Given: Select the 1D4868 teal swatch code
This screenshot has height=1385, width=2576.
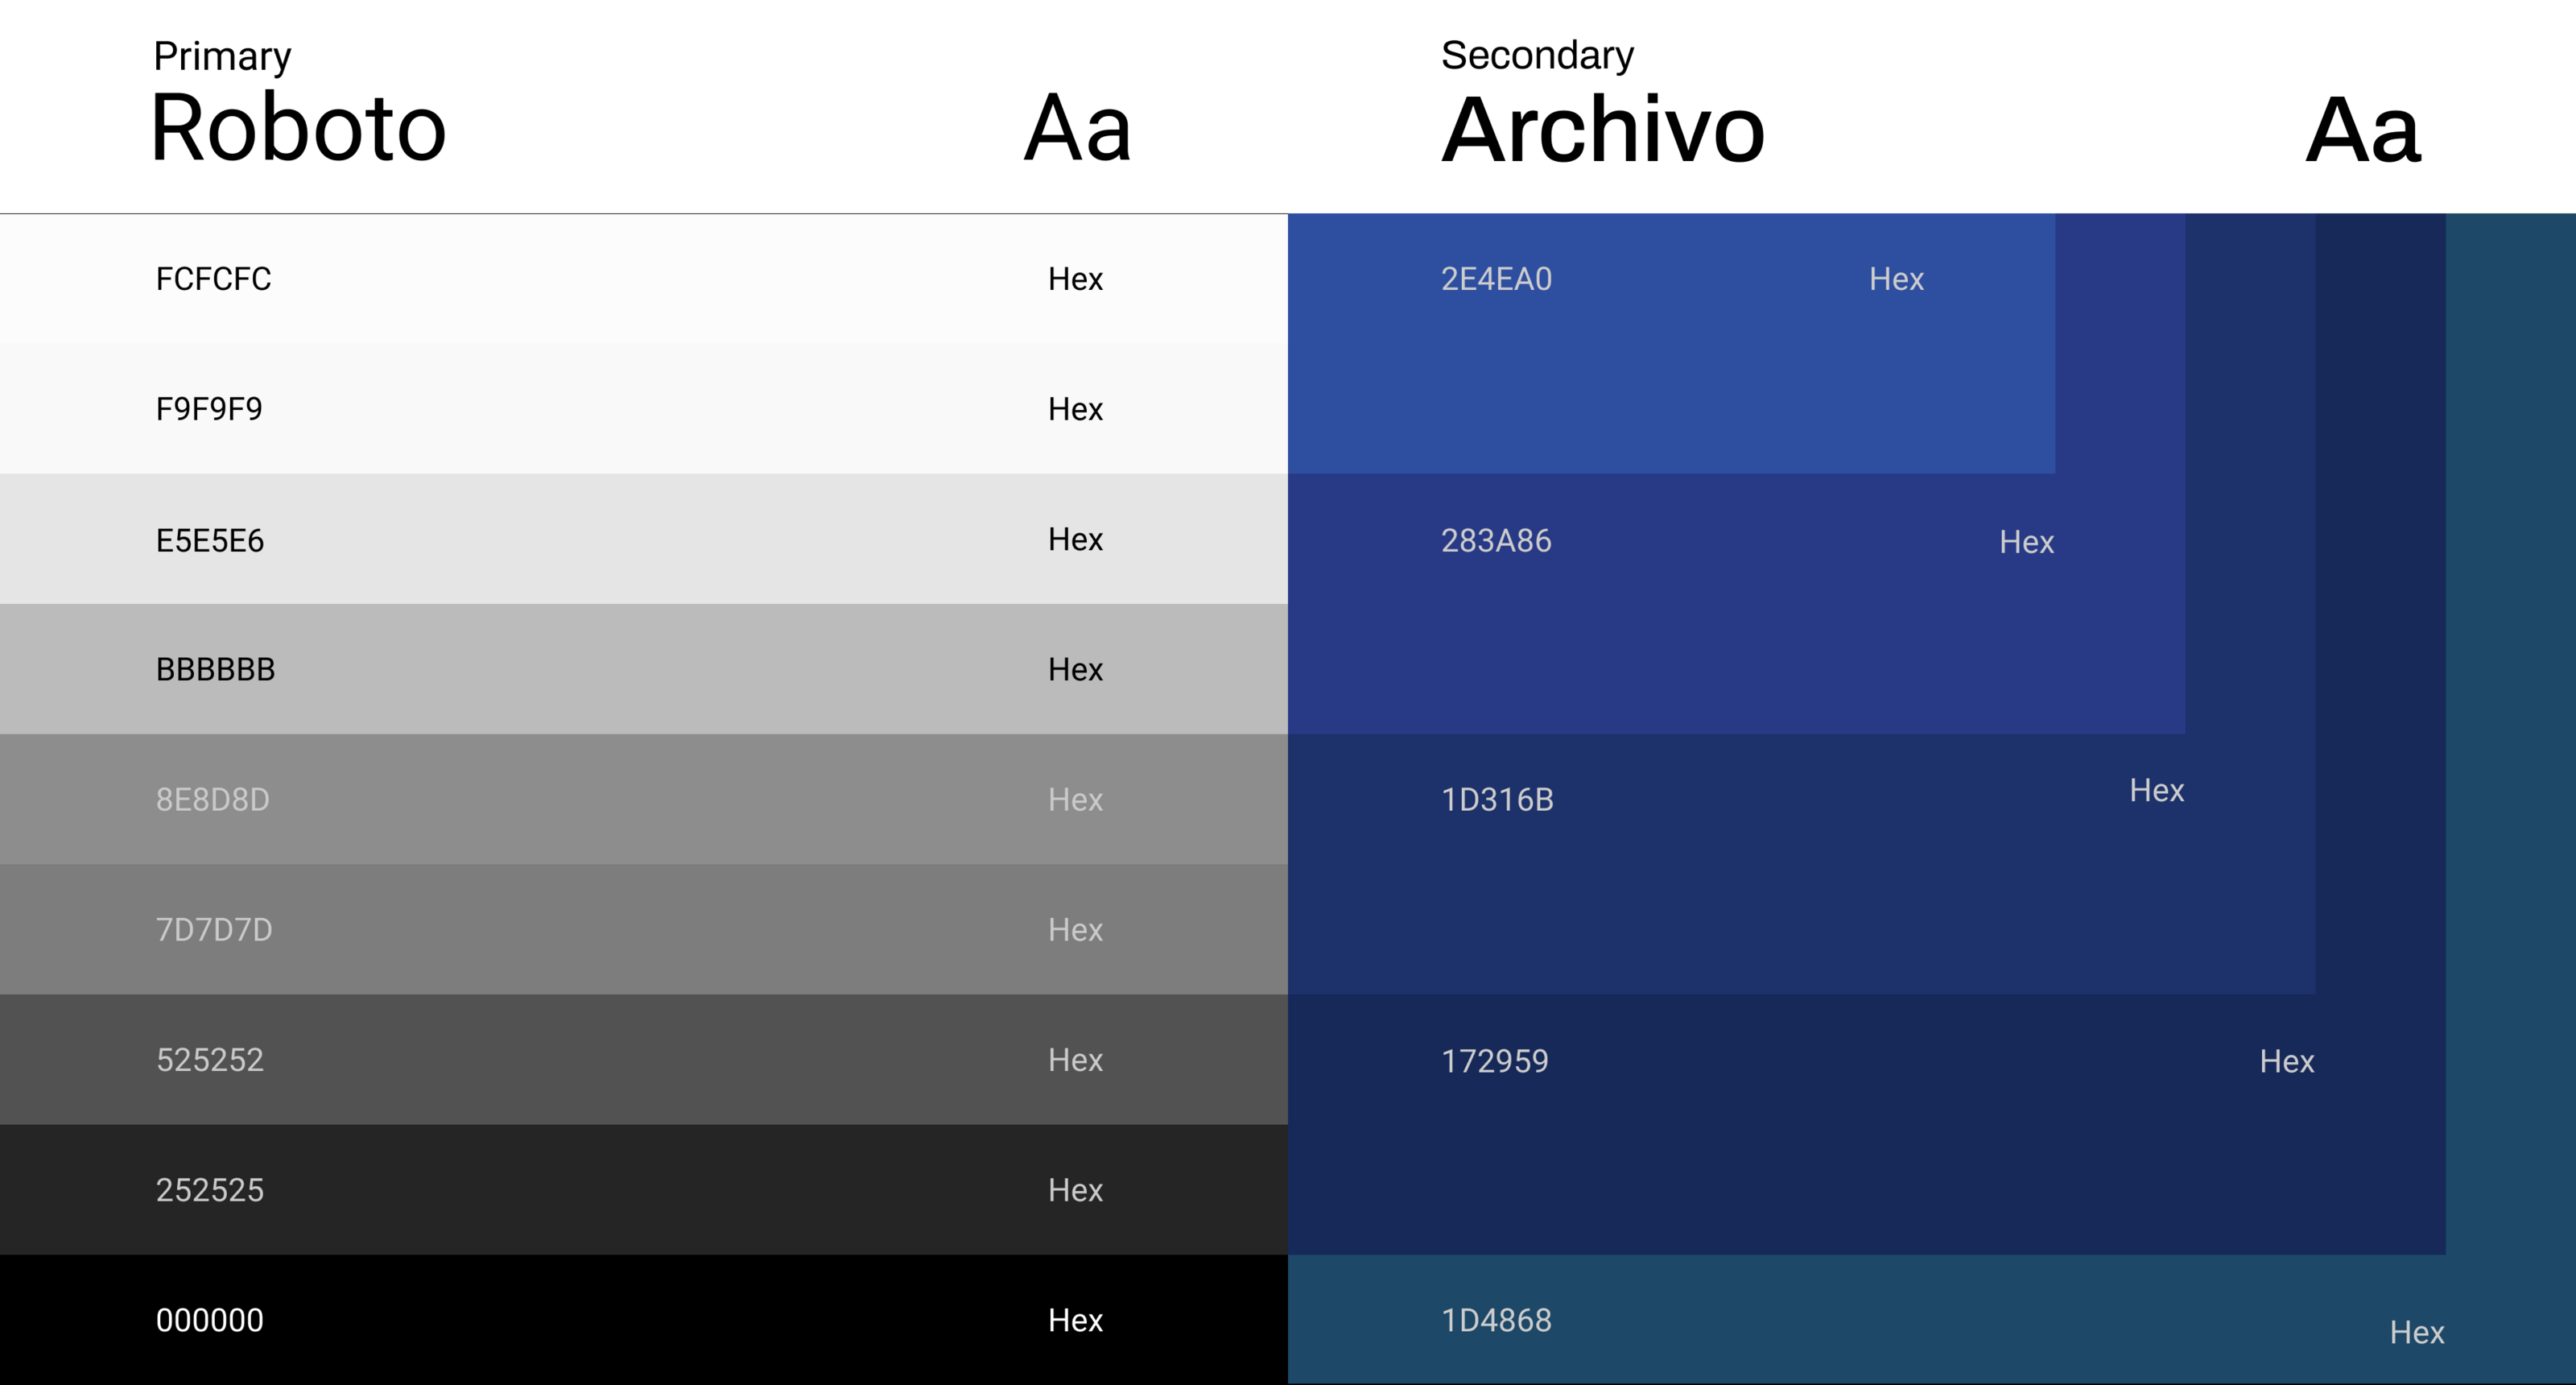Looking at the screenshot, I should [1496, 1320].
